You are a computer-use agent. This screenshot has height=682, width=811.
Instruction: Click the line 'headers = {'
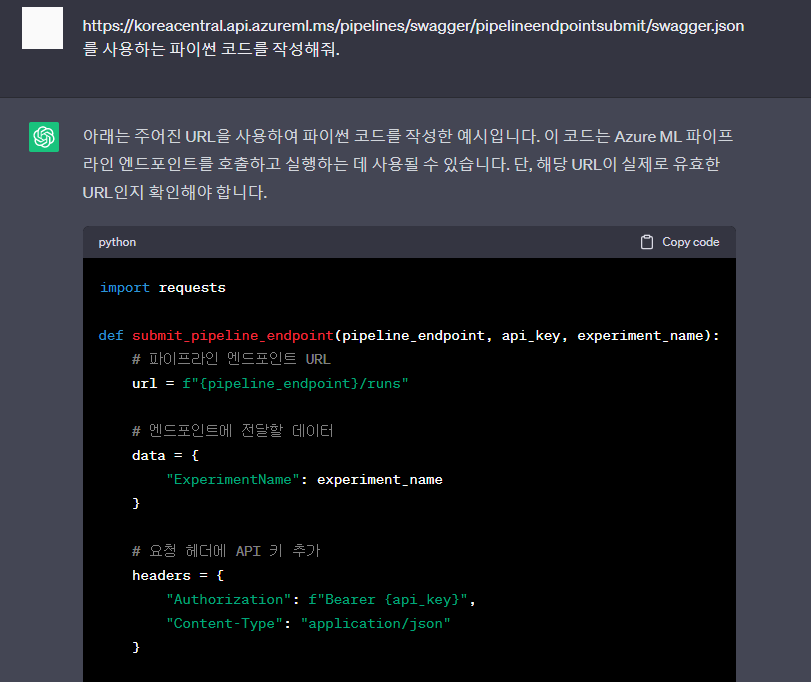(x=178, y=575)
